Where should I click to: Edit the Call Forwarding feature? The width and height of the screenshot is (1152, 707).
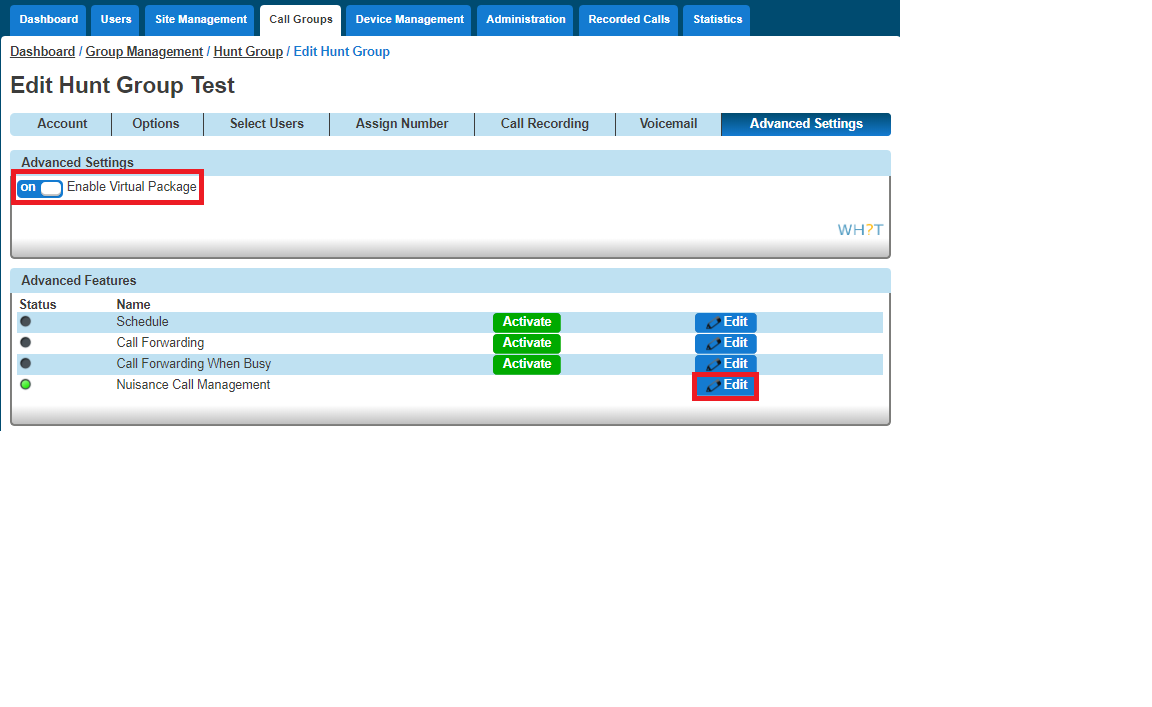[726, 343]
